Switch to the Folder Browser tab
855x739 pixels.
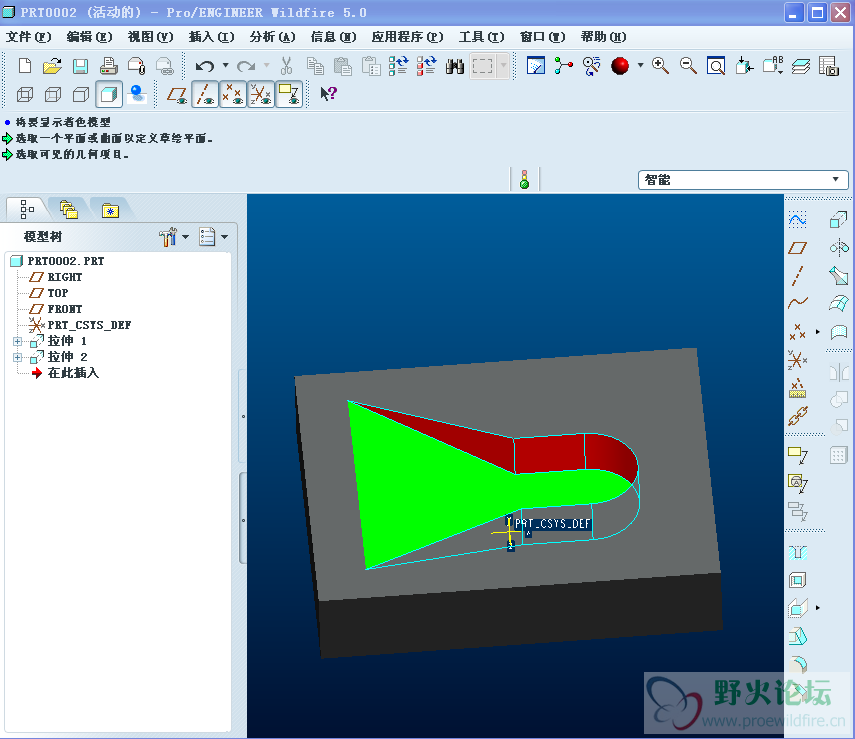(69, 209)
